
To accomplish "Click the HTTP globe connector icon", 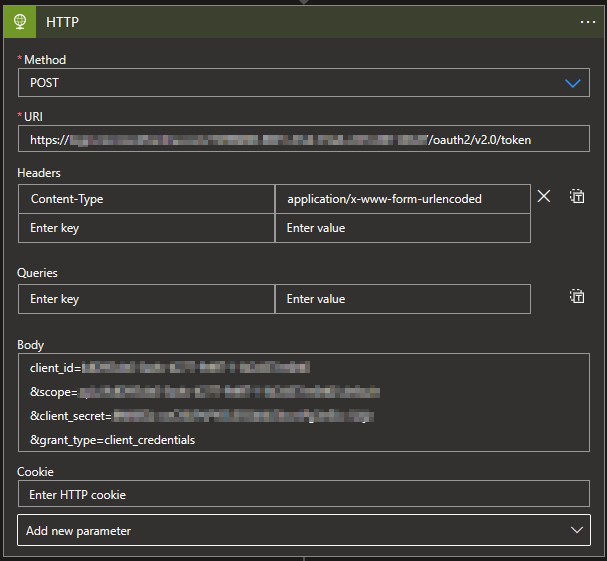I will [20, 22].
